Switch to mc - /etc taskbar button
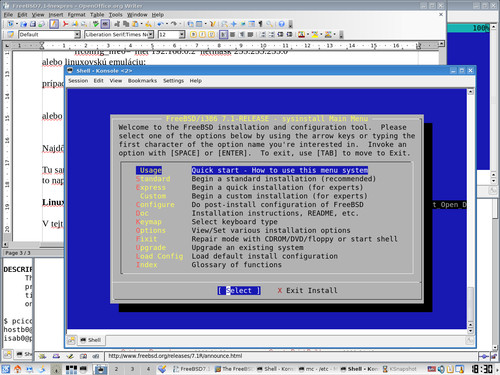The image size is (500, 375). pos(317,369)
